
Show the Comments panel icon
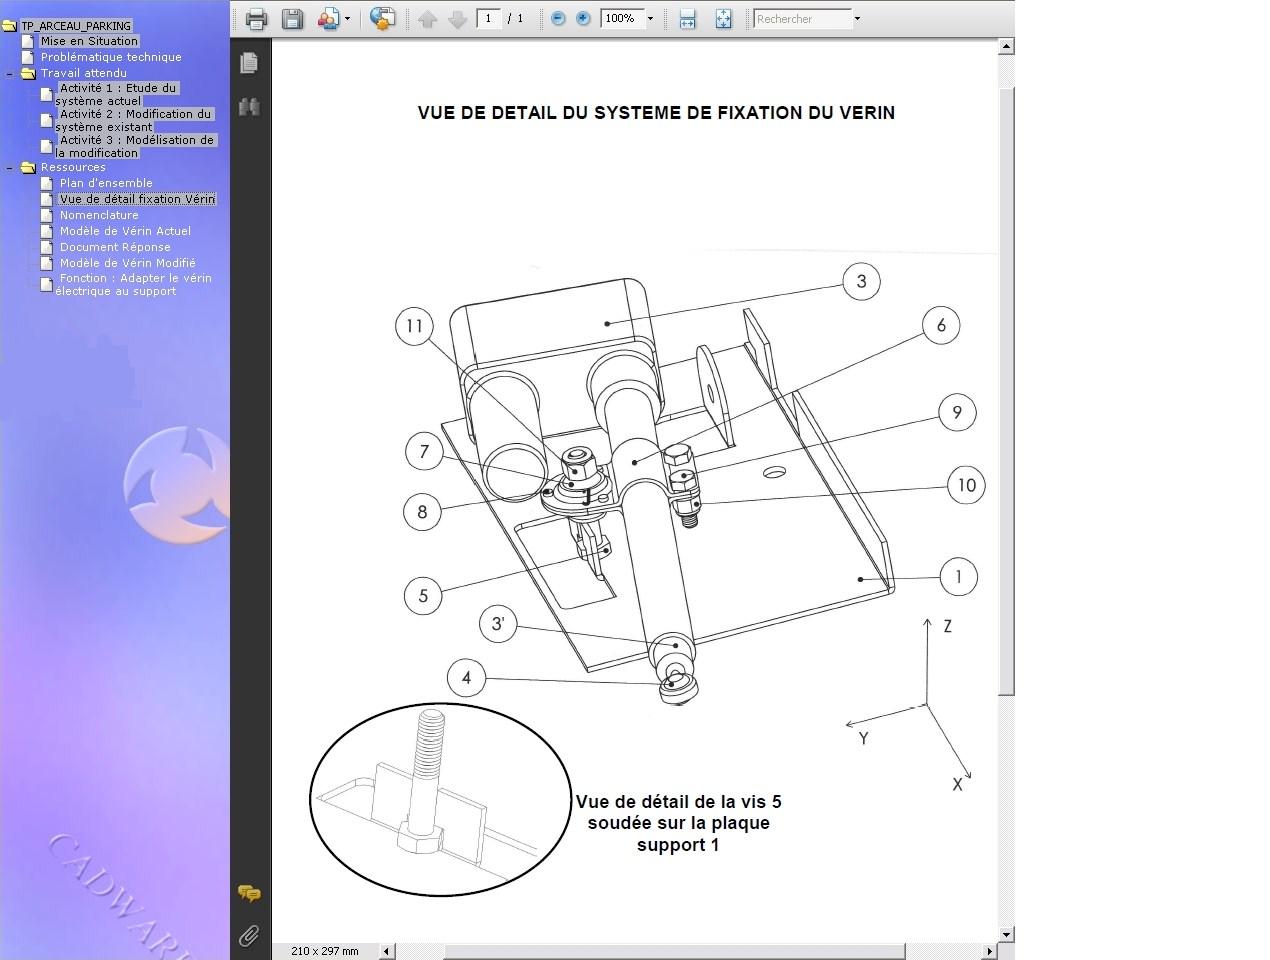tap(249, 893)
